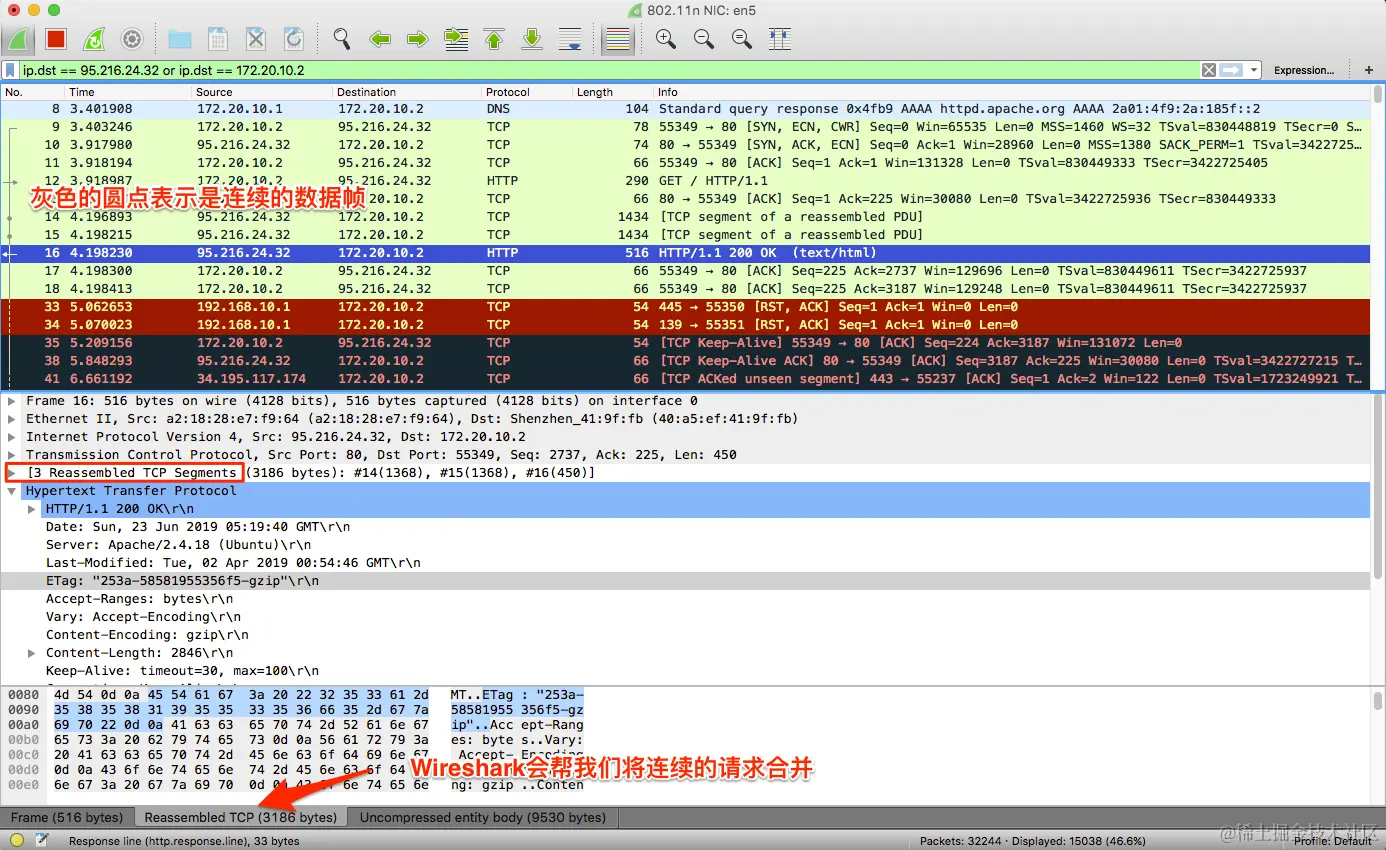Screen dimensions: 1386x850
Task: Switch to Reassembled TCP (3186 bytes) tab
Action: 240,817
